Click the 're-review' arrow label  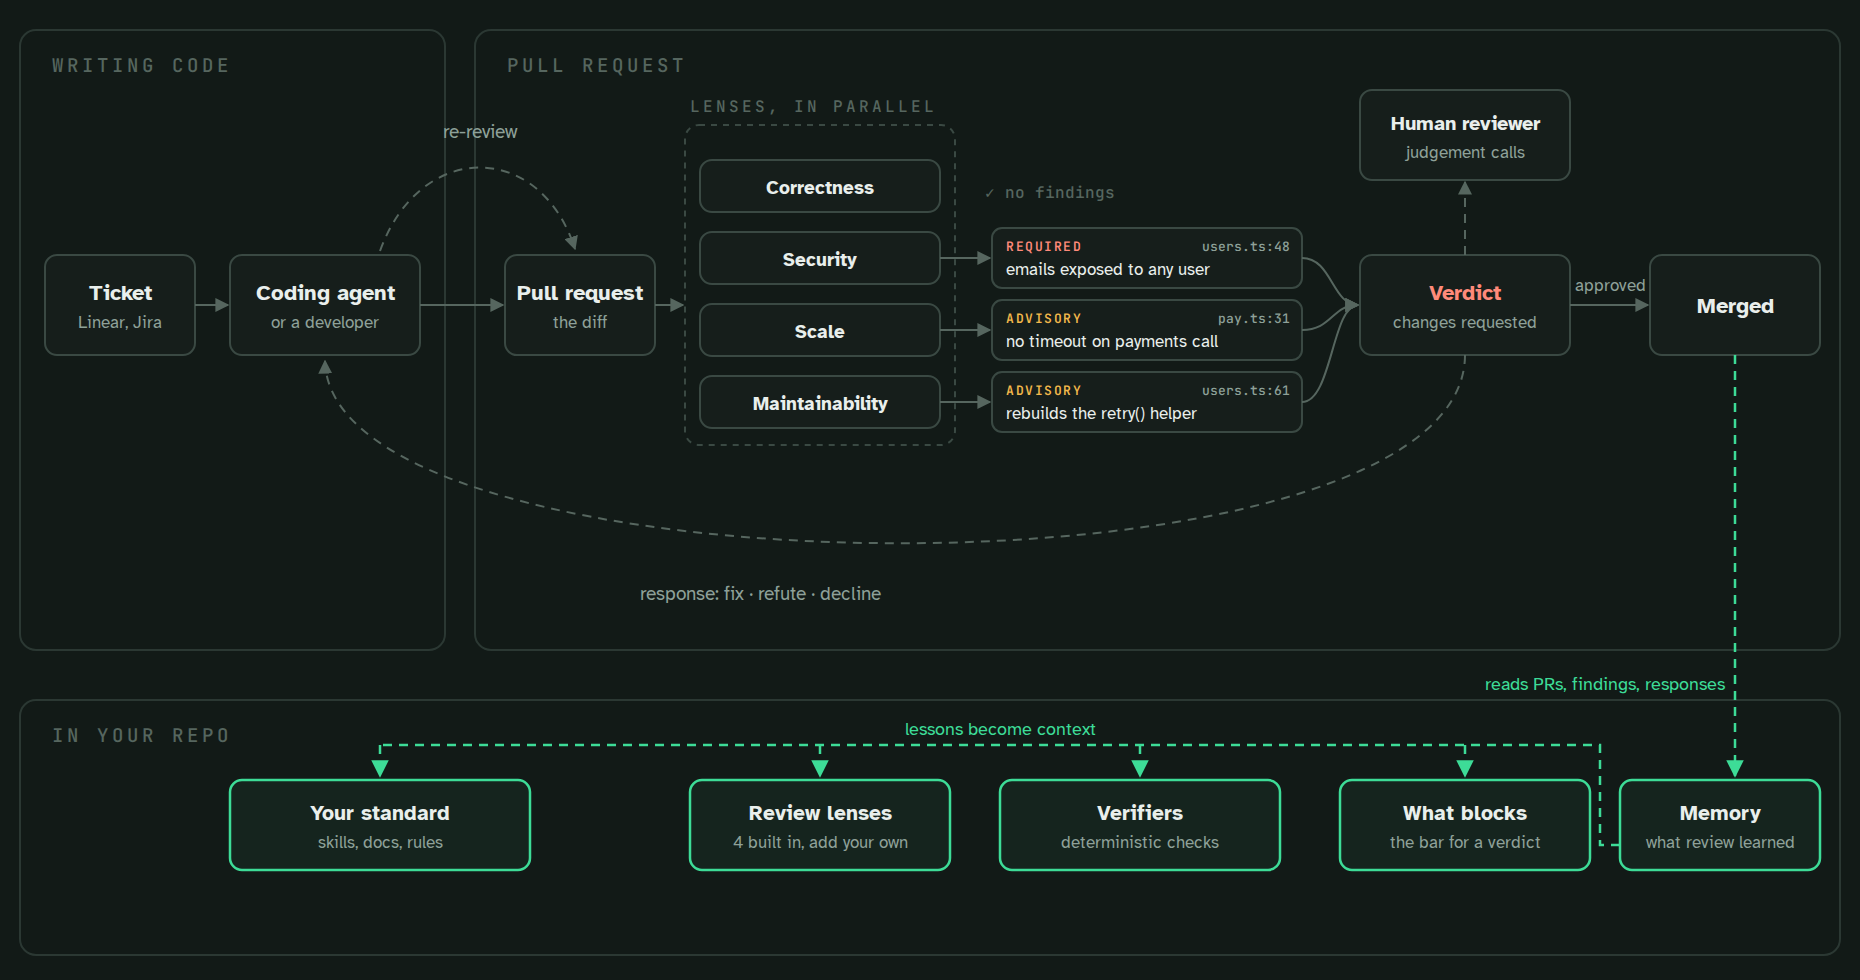pos(480,132)
